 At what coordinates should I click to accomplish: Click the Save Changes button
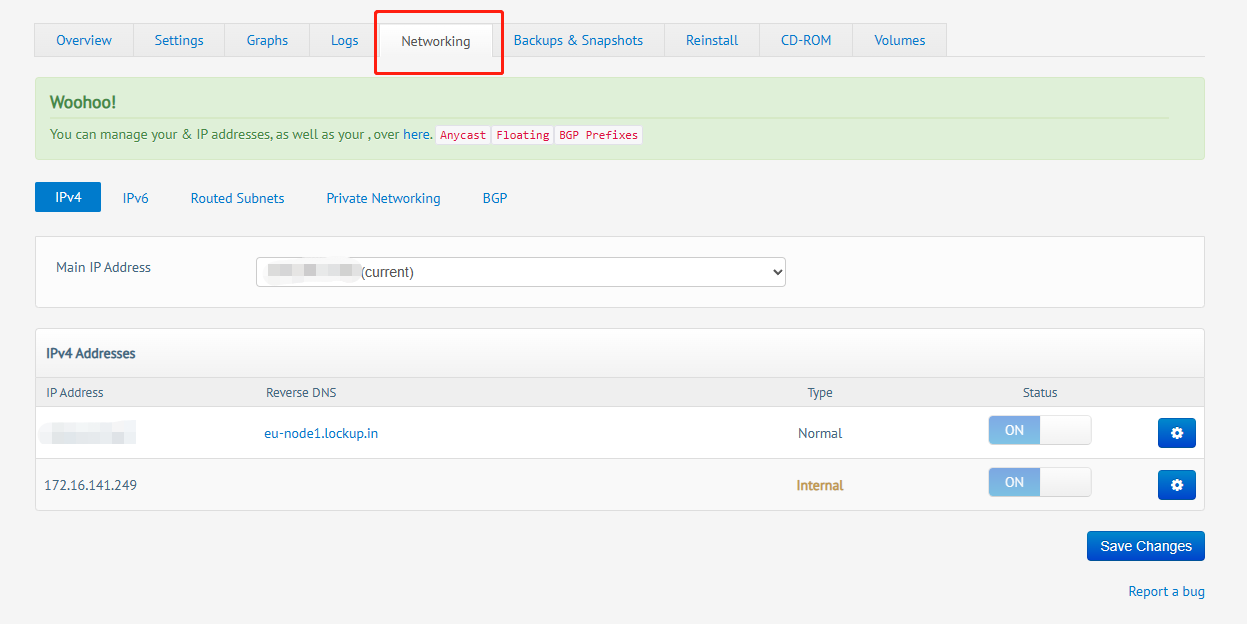(1145, 546)
